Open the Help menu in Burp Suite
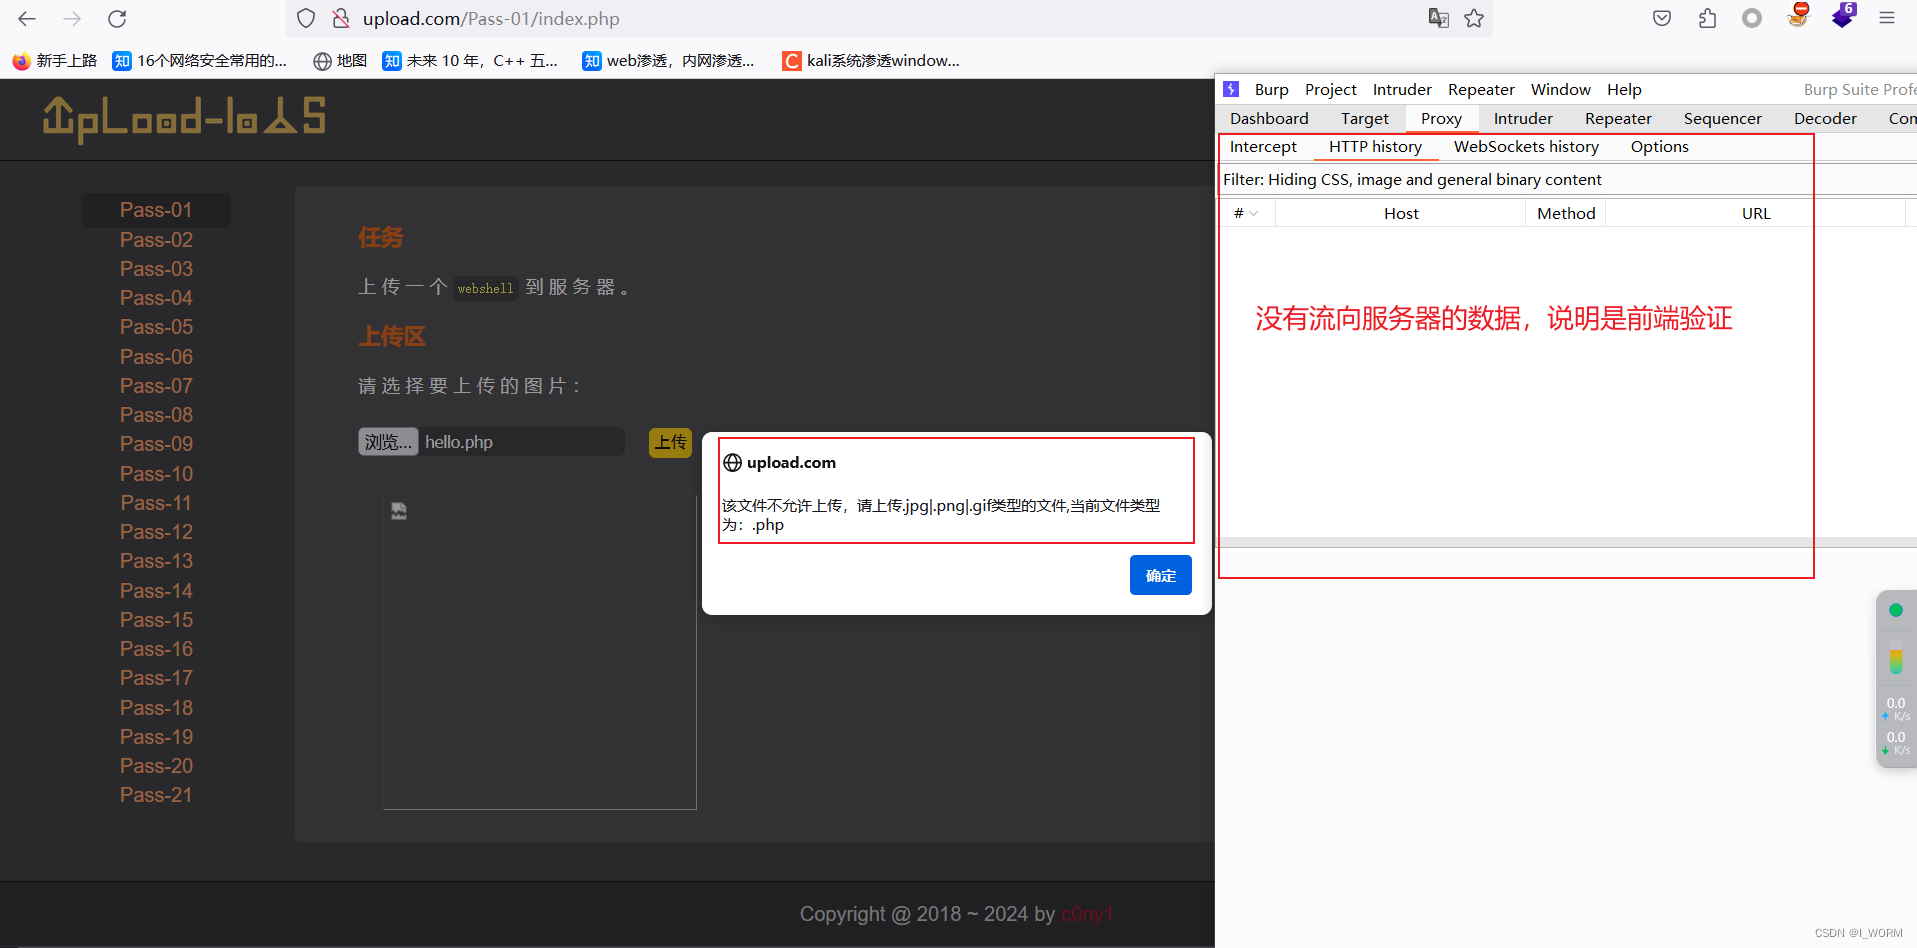This screenshot has height=948, width=1917. point(1624,89)
